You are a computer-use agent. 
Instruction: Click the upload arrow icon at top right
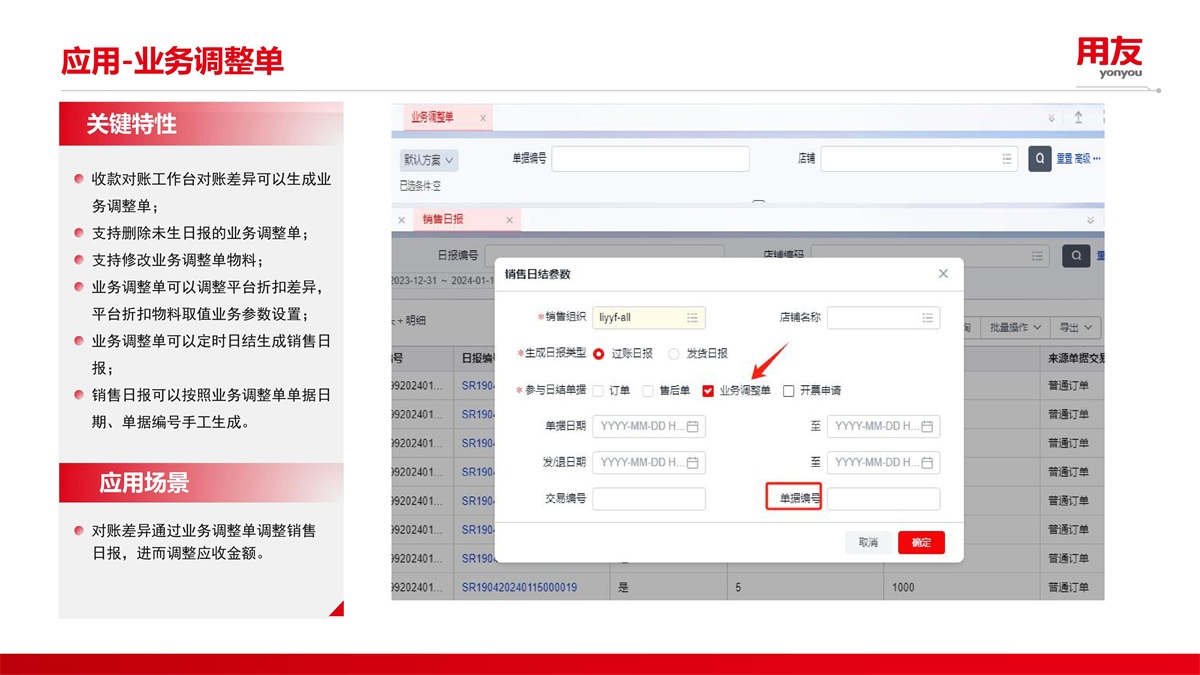[x=1078, y=117]
